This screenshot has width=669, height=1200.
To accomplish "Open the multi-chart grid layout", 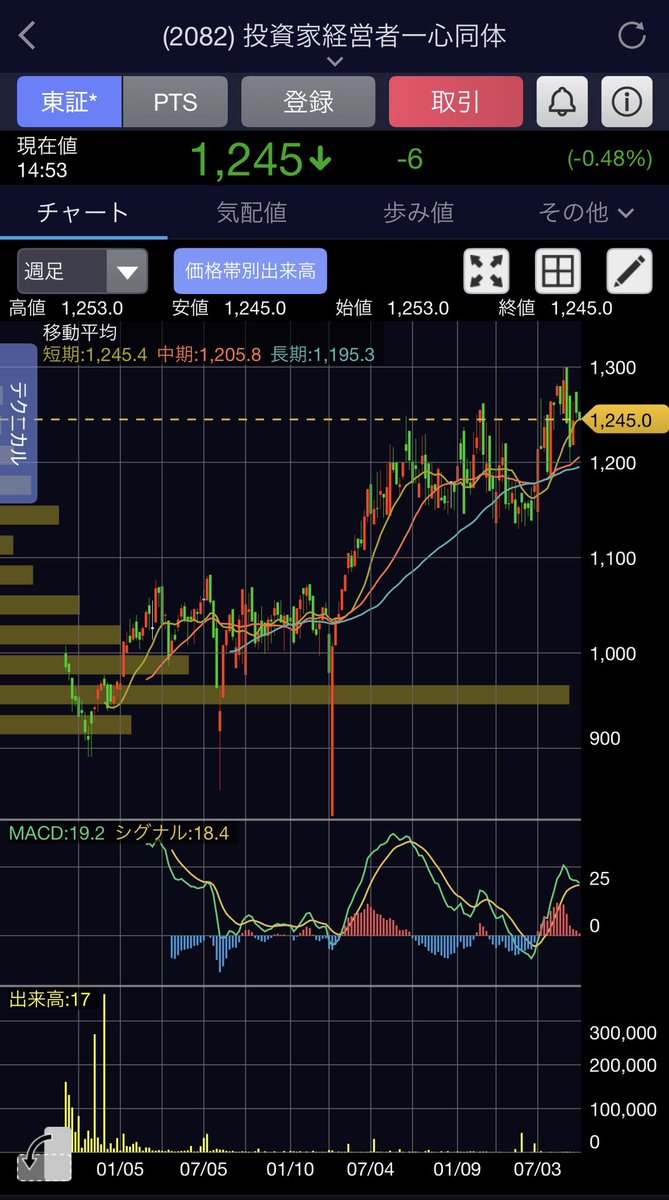I will pyautogui.click(x=558, y=271).
